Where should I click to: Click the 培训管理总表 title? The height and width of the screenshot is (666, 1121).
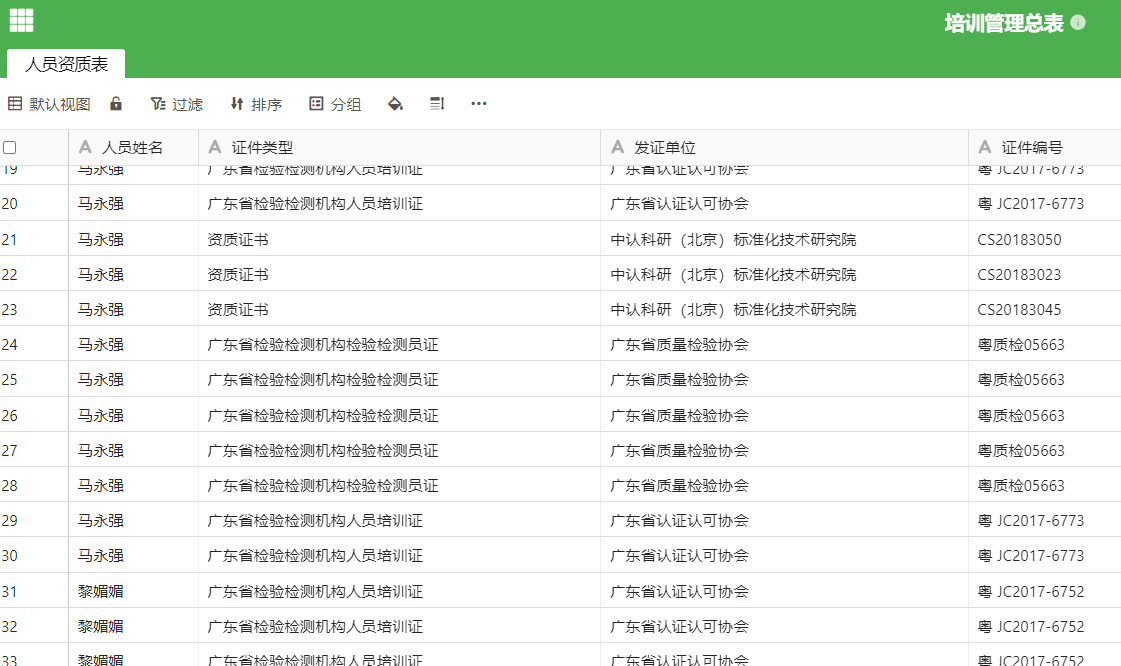point(1003,23)
